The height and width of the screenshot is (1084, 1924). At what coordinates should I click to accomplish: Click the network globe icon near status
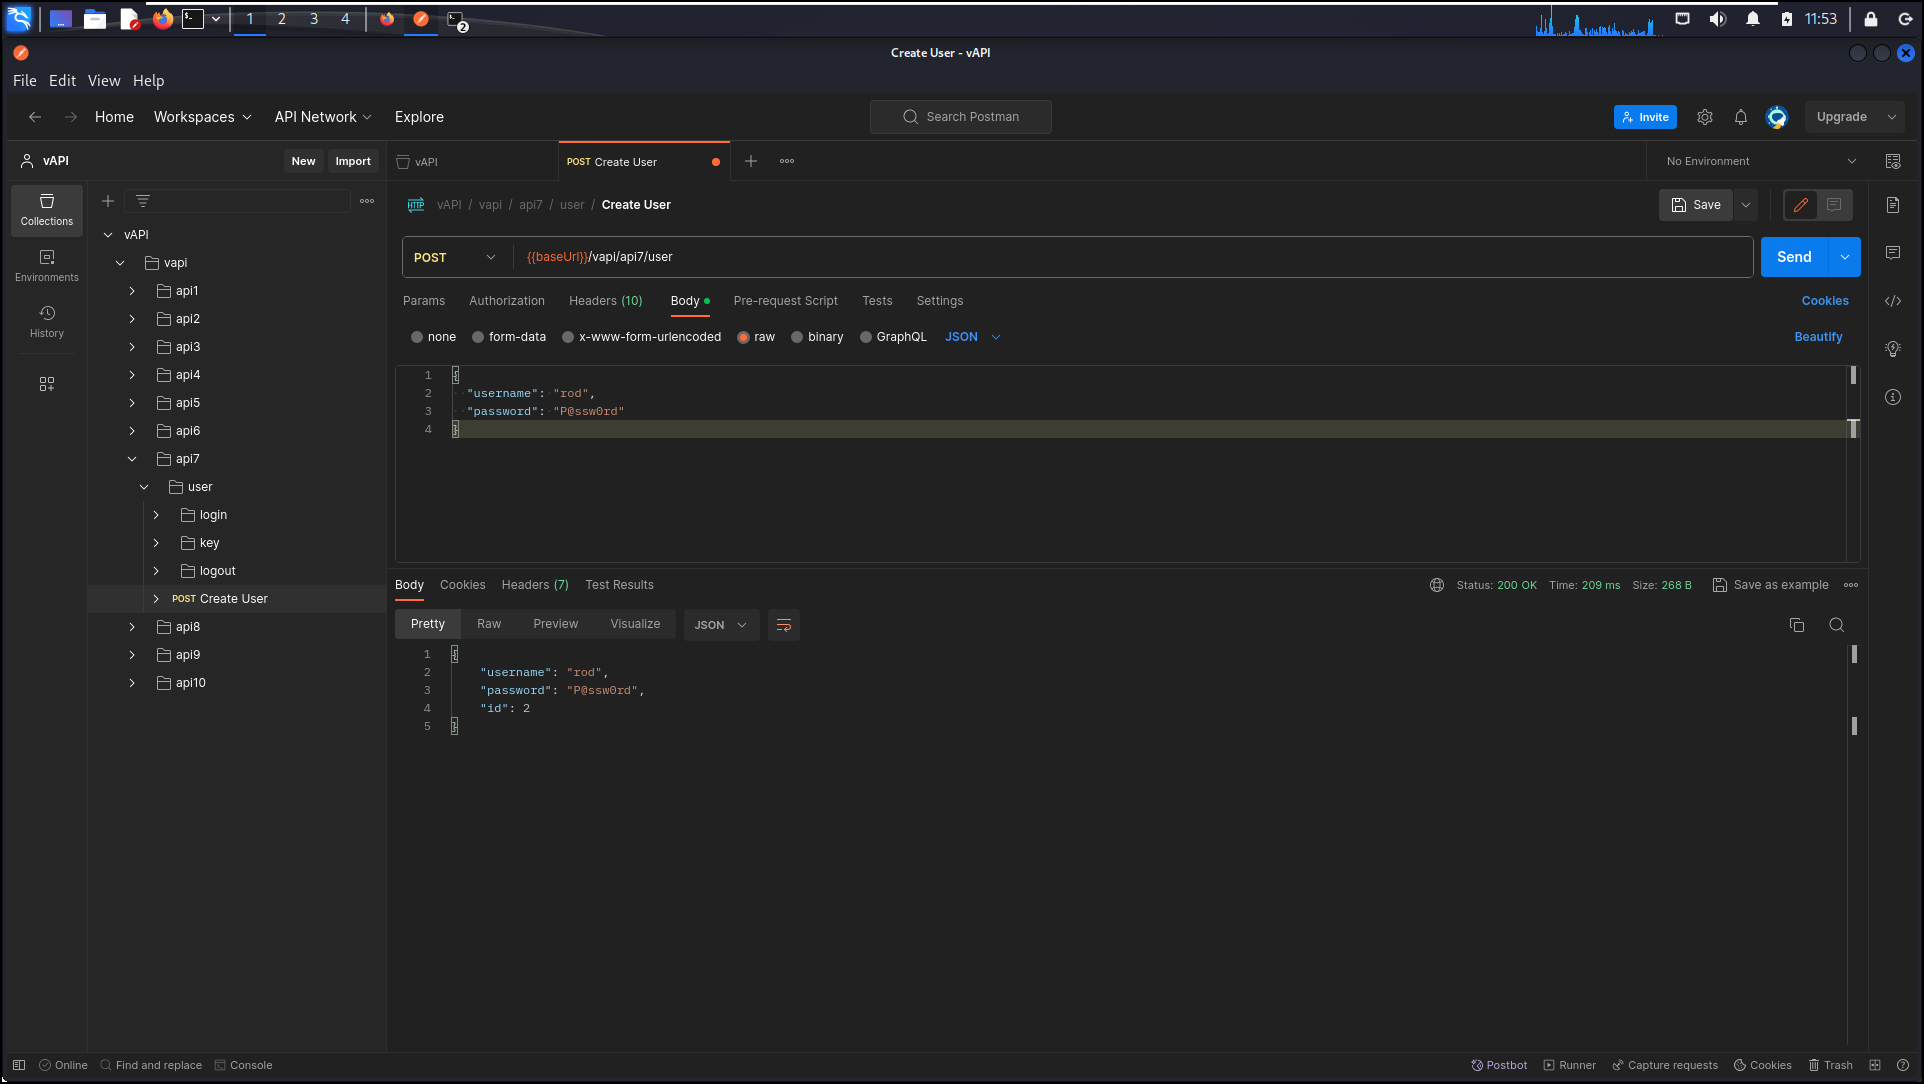point(1437,585)
